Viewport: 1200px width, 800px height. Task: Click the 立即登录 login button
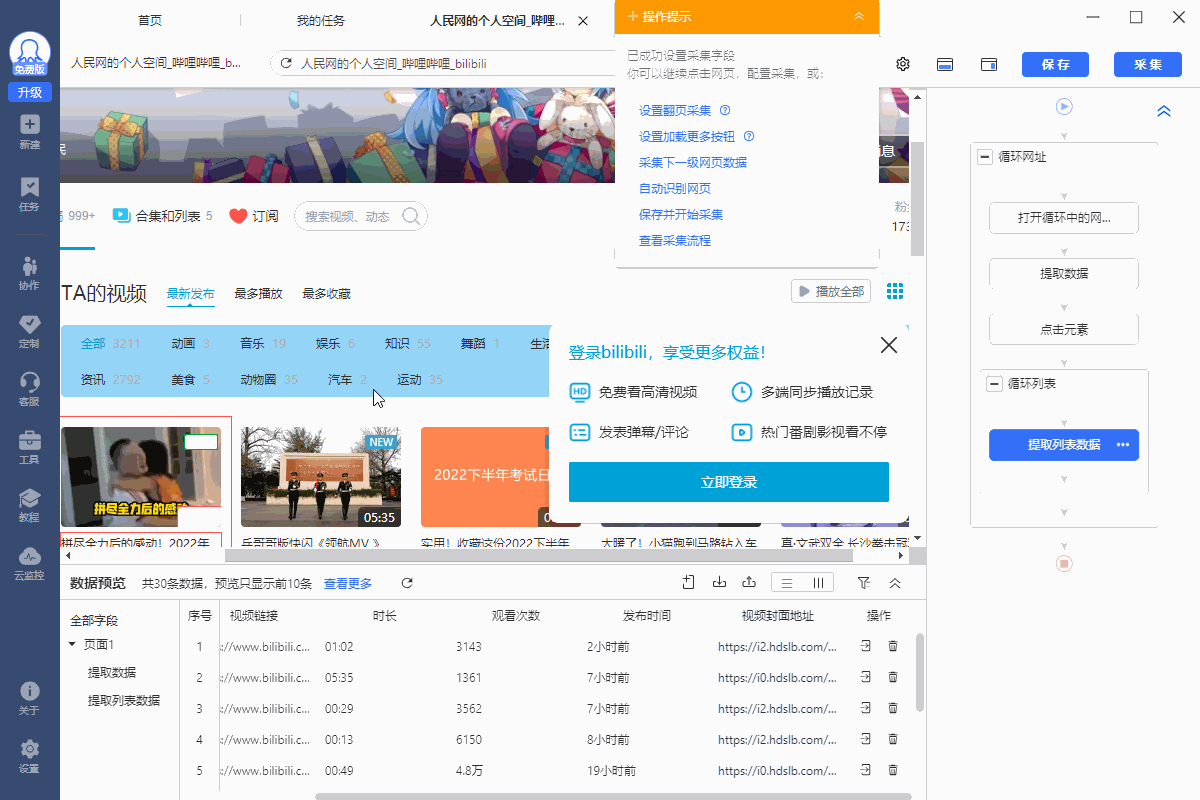[729, 482]
